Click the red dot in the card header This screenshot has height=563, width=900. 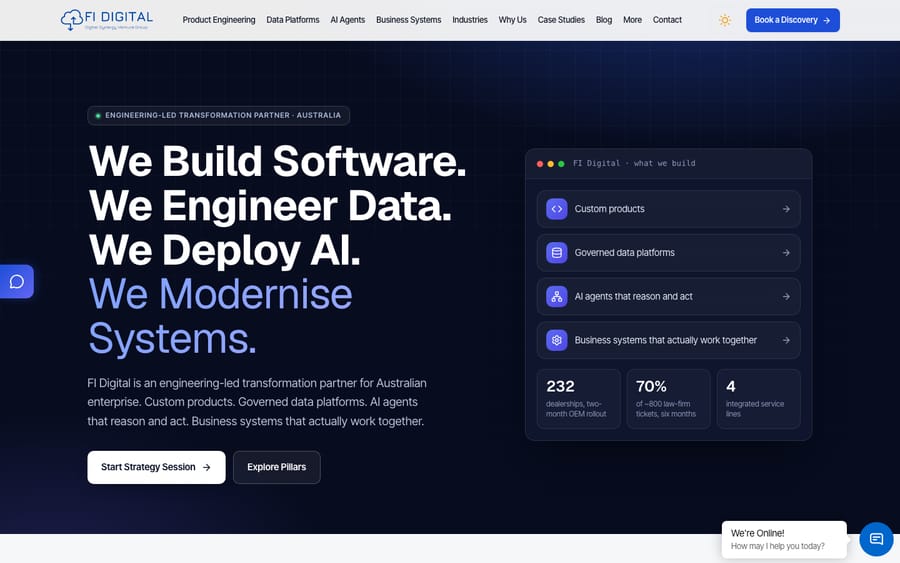tap(540, 164)
